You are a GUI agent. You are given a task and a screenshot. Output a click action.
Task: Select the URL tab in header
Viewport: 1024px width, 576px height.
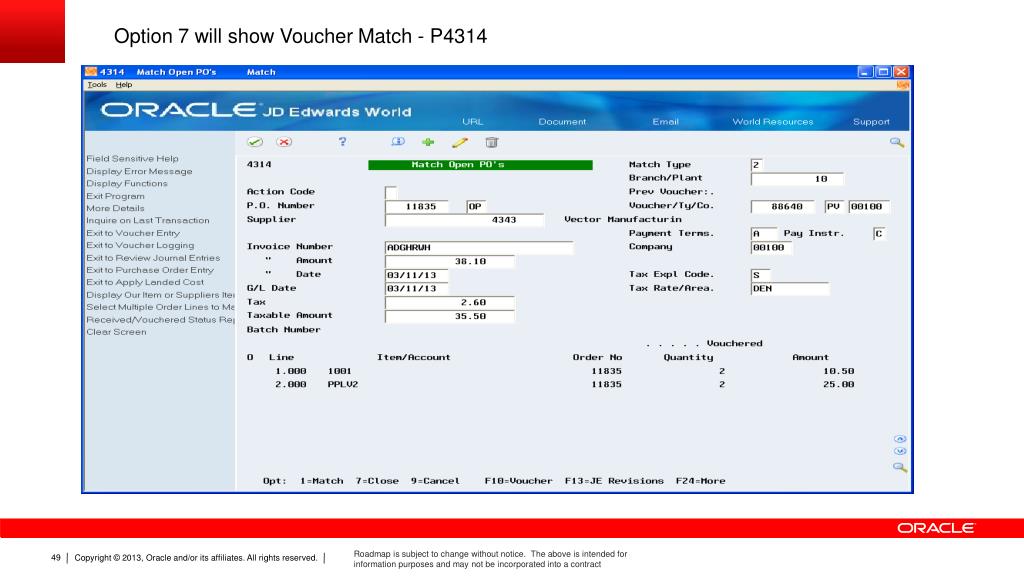[x=472, y=121]
